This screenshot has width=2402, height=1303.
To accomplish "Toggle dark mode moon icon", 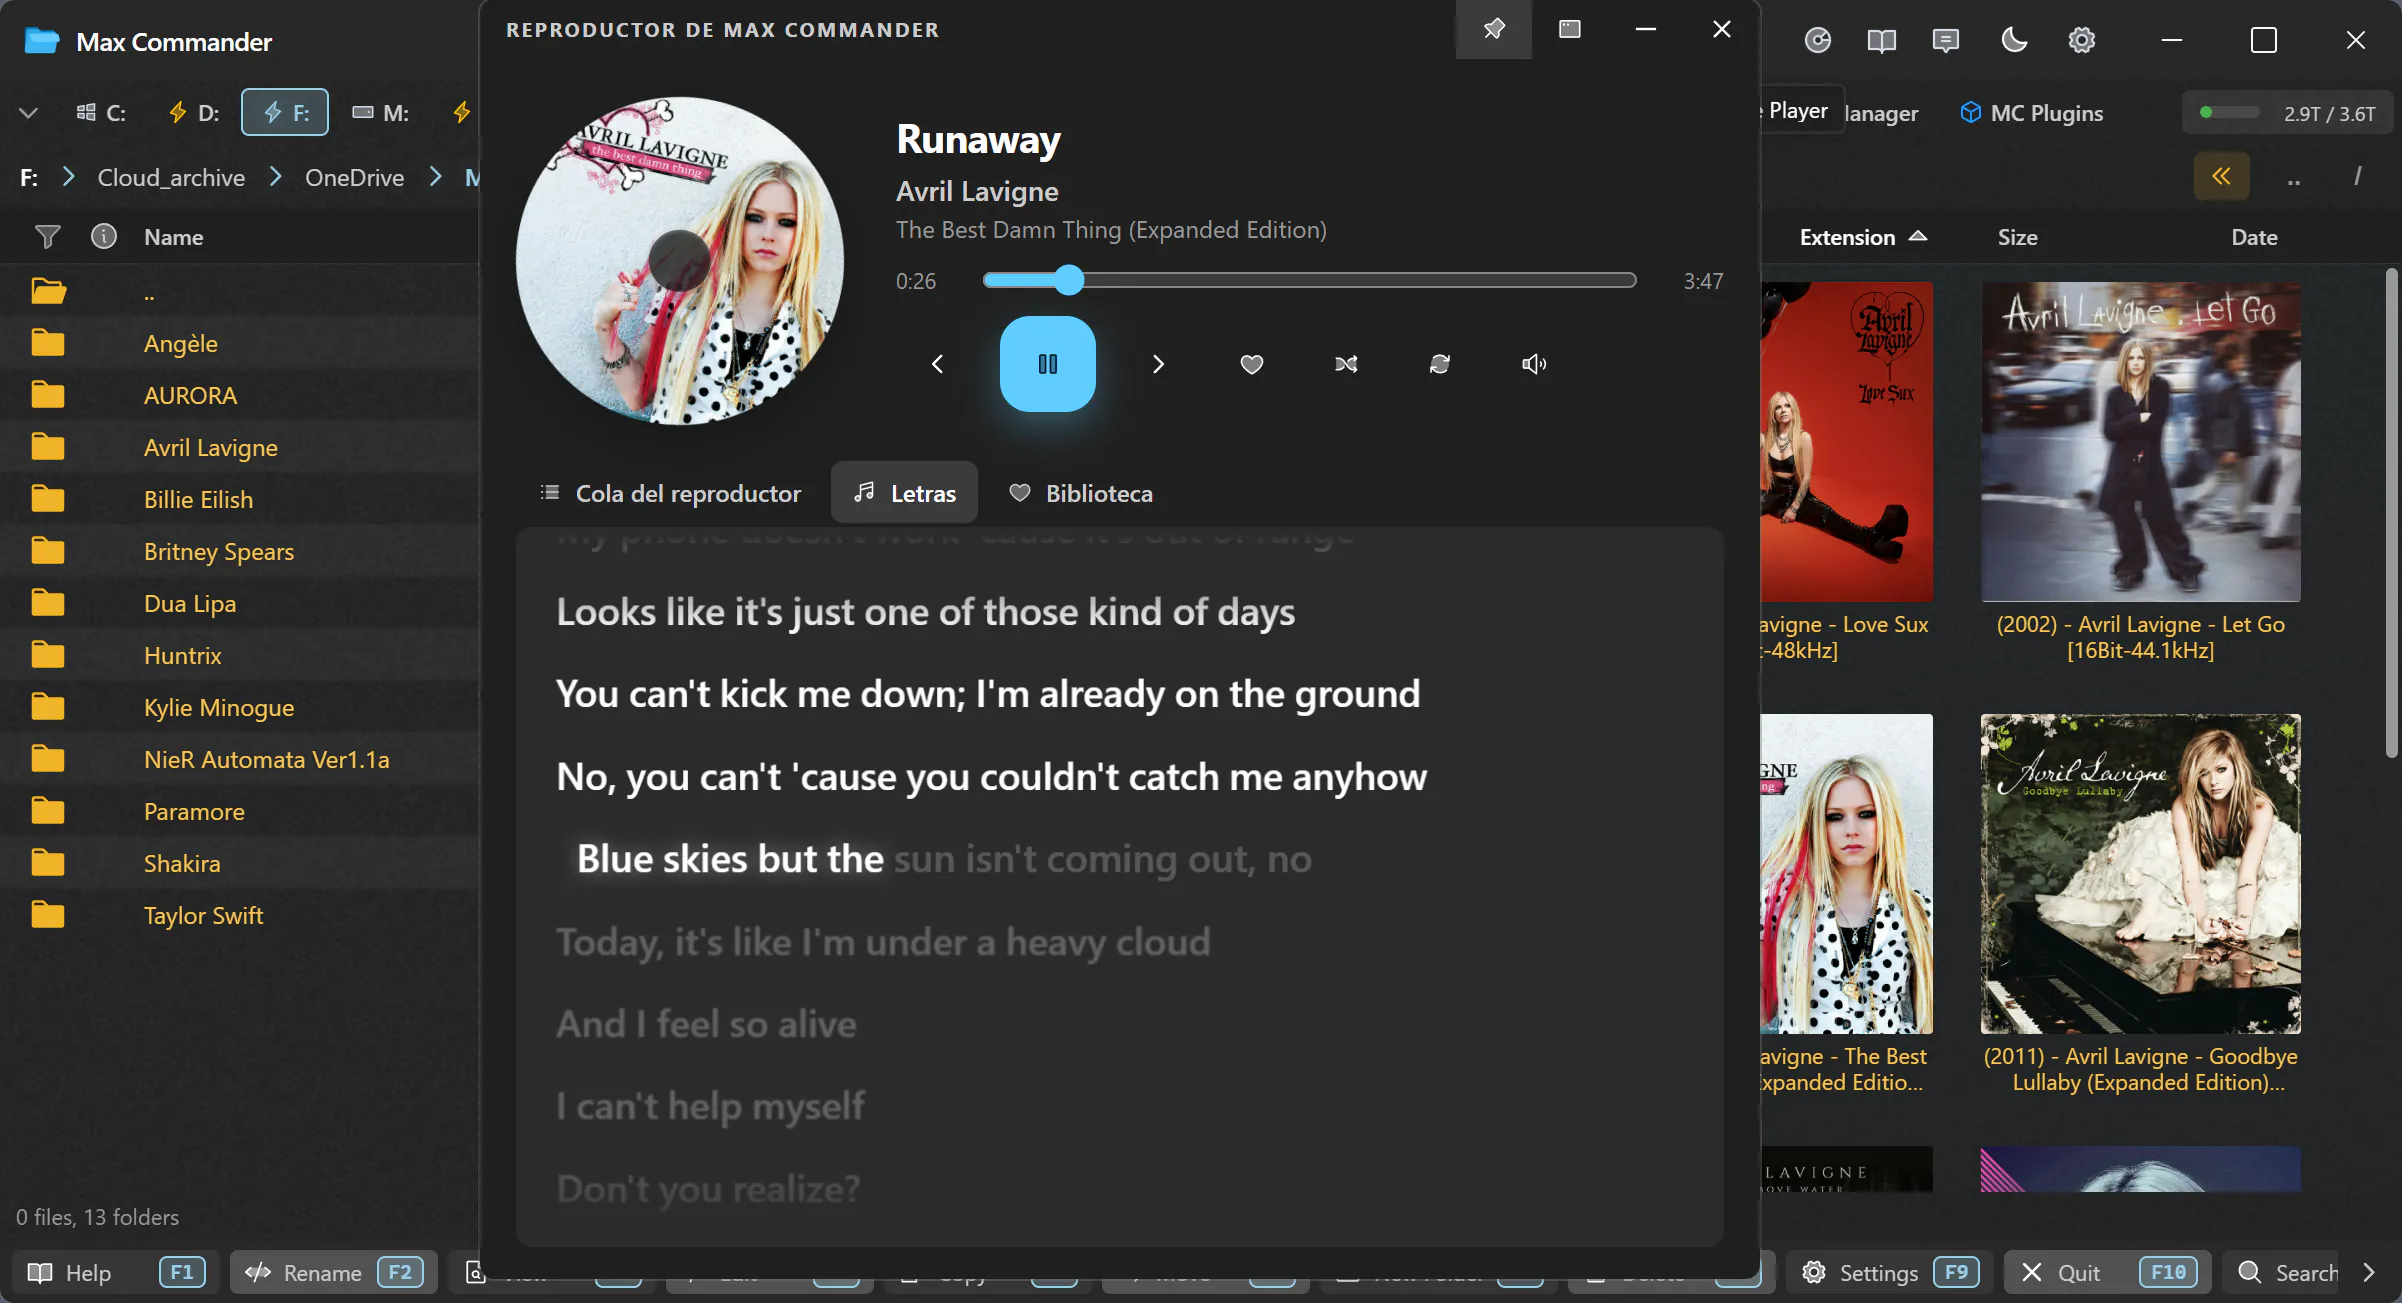I will tap(2014, 40).
